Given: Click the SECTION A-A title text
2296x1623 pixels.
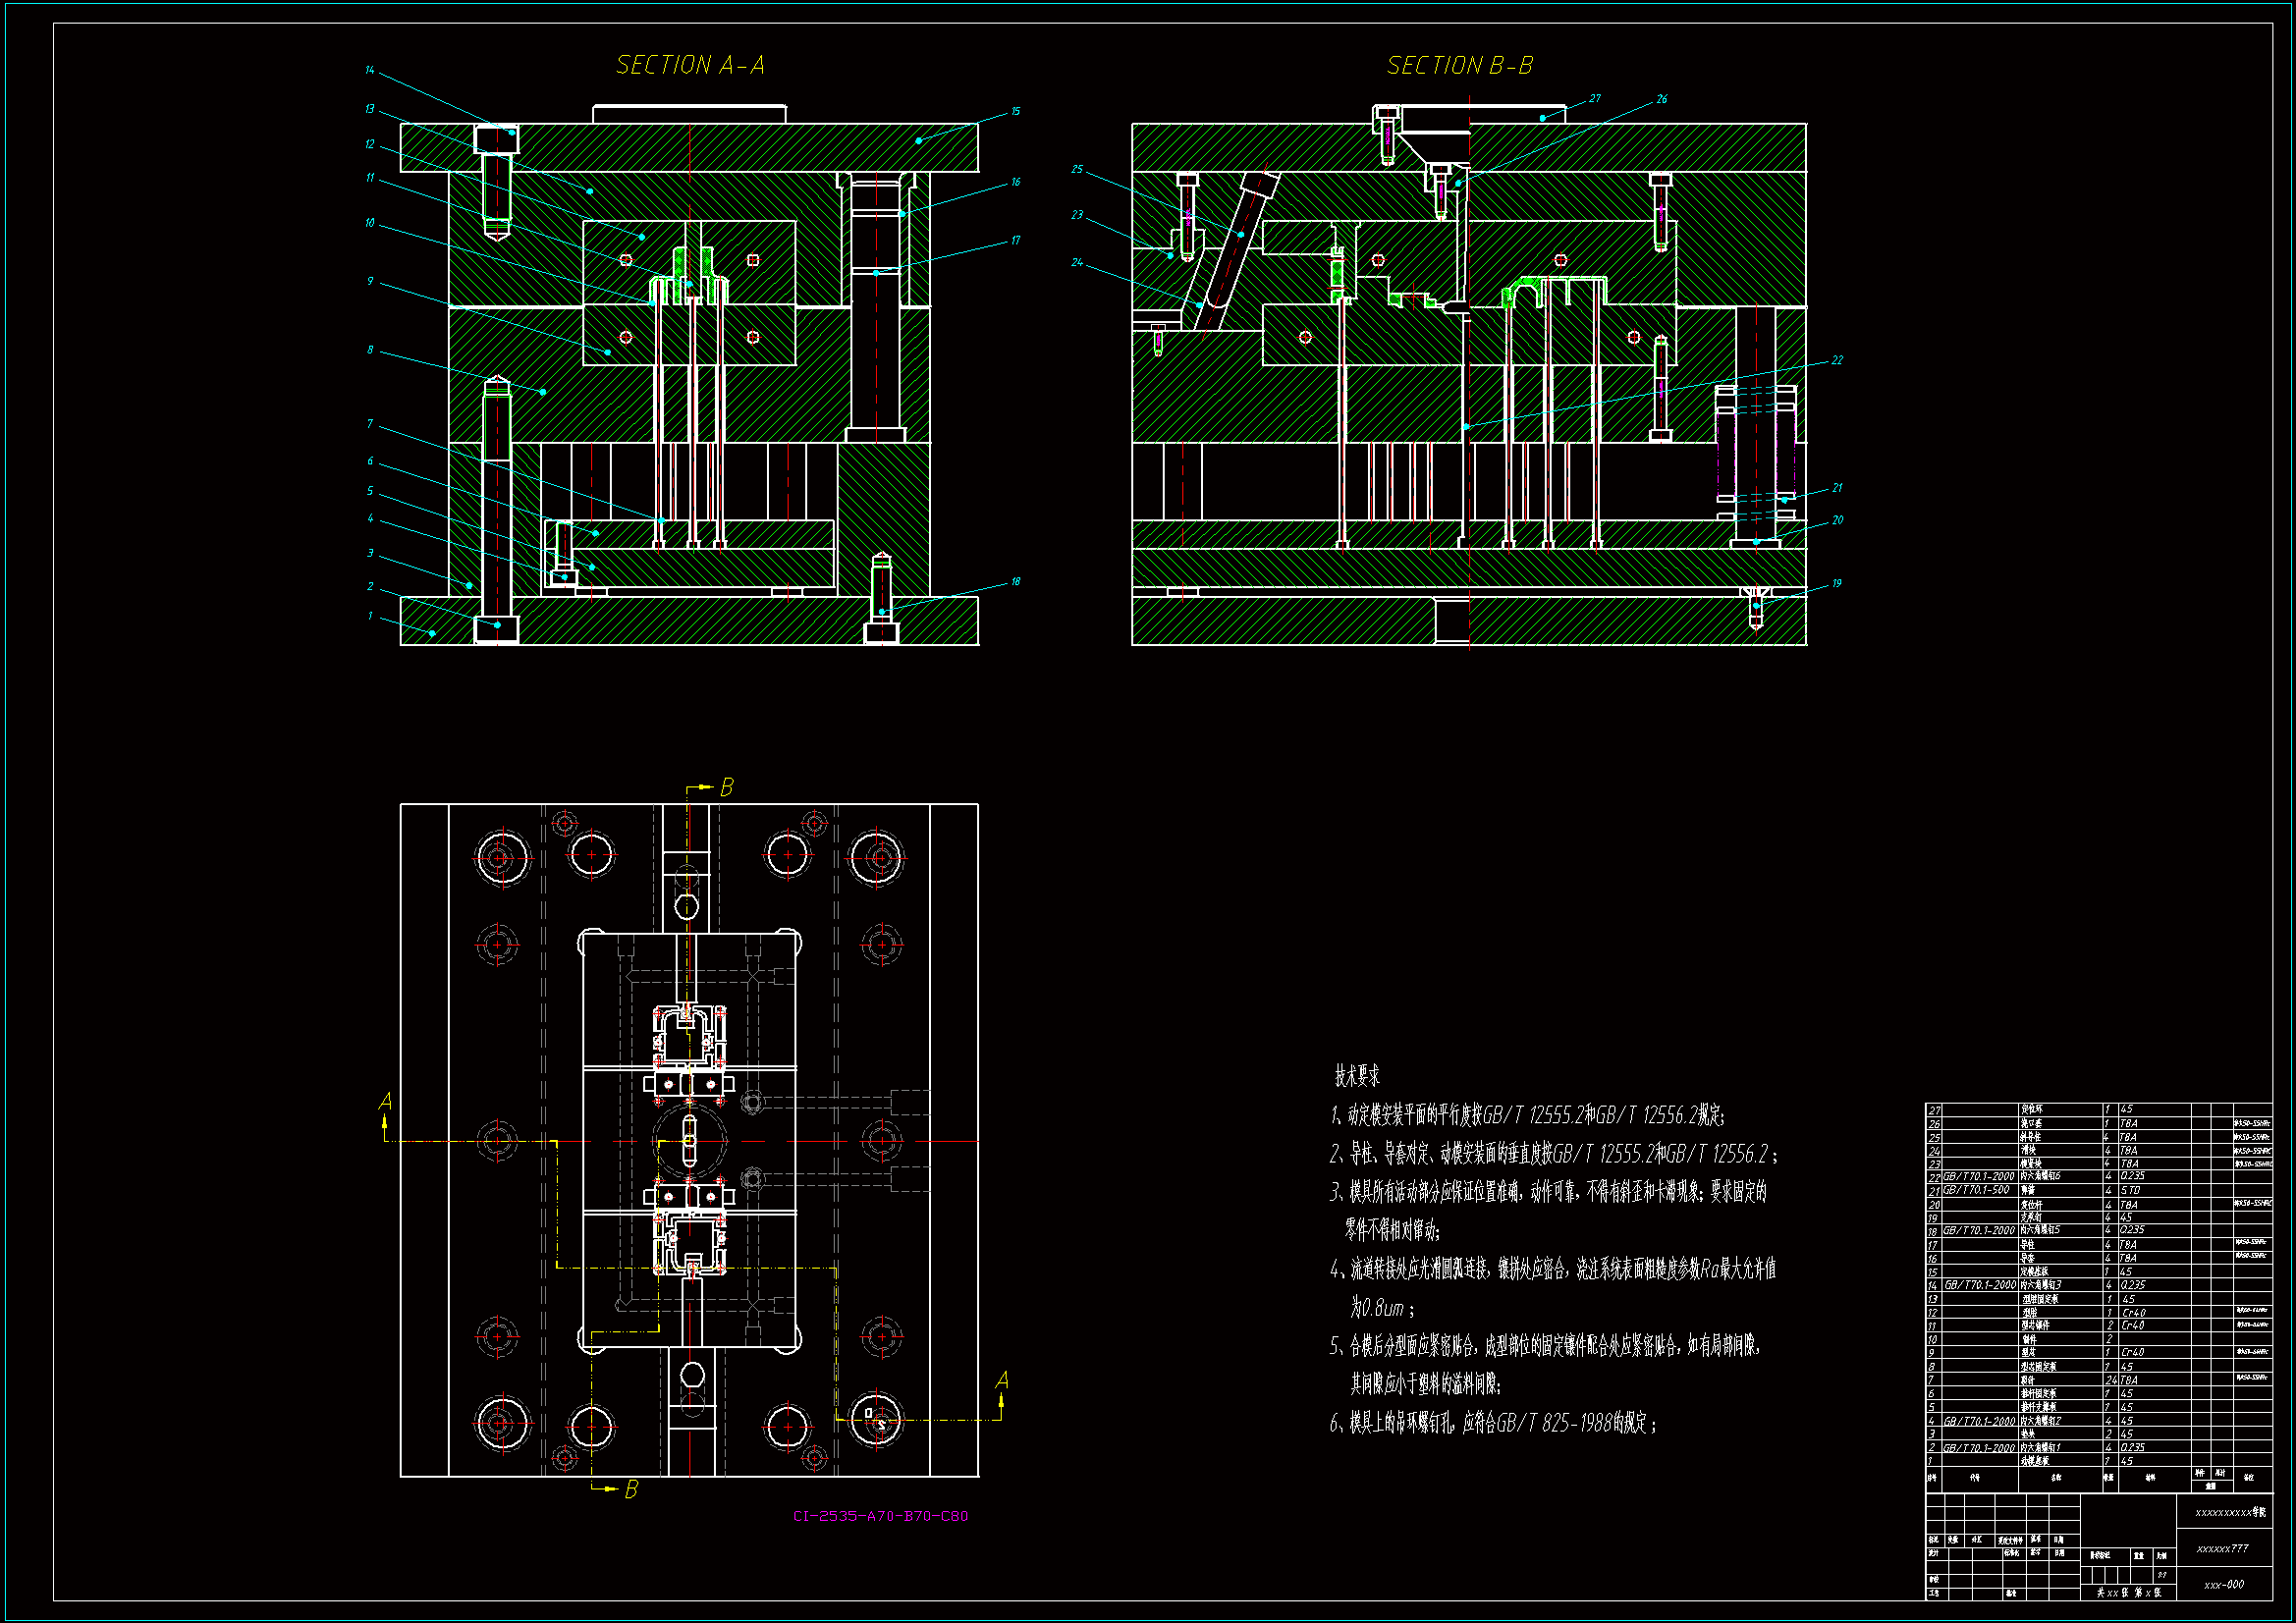Looking at the screenshot, I should pyautogui.click(x=690, y=66).
